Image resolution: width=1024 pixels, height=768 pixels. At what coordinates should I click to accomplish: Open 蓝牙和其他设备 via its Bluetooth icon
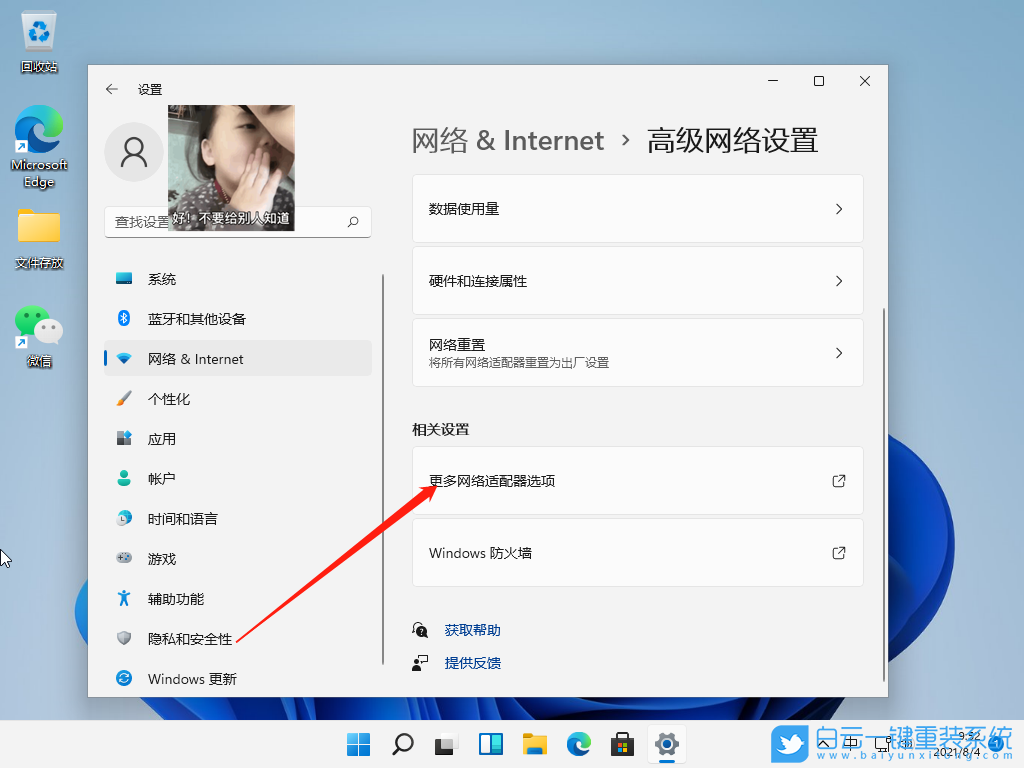(123, 319)
